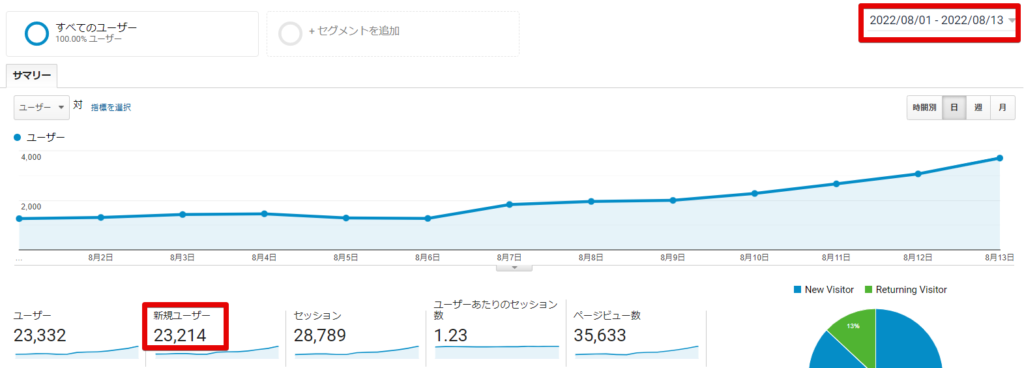Select the 月 granularity button
The height and width of the screenshot is (368, 1024).
(x=1002, y=108)
